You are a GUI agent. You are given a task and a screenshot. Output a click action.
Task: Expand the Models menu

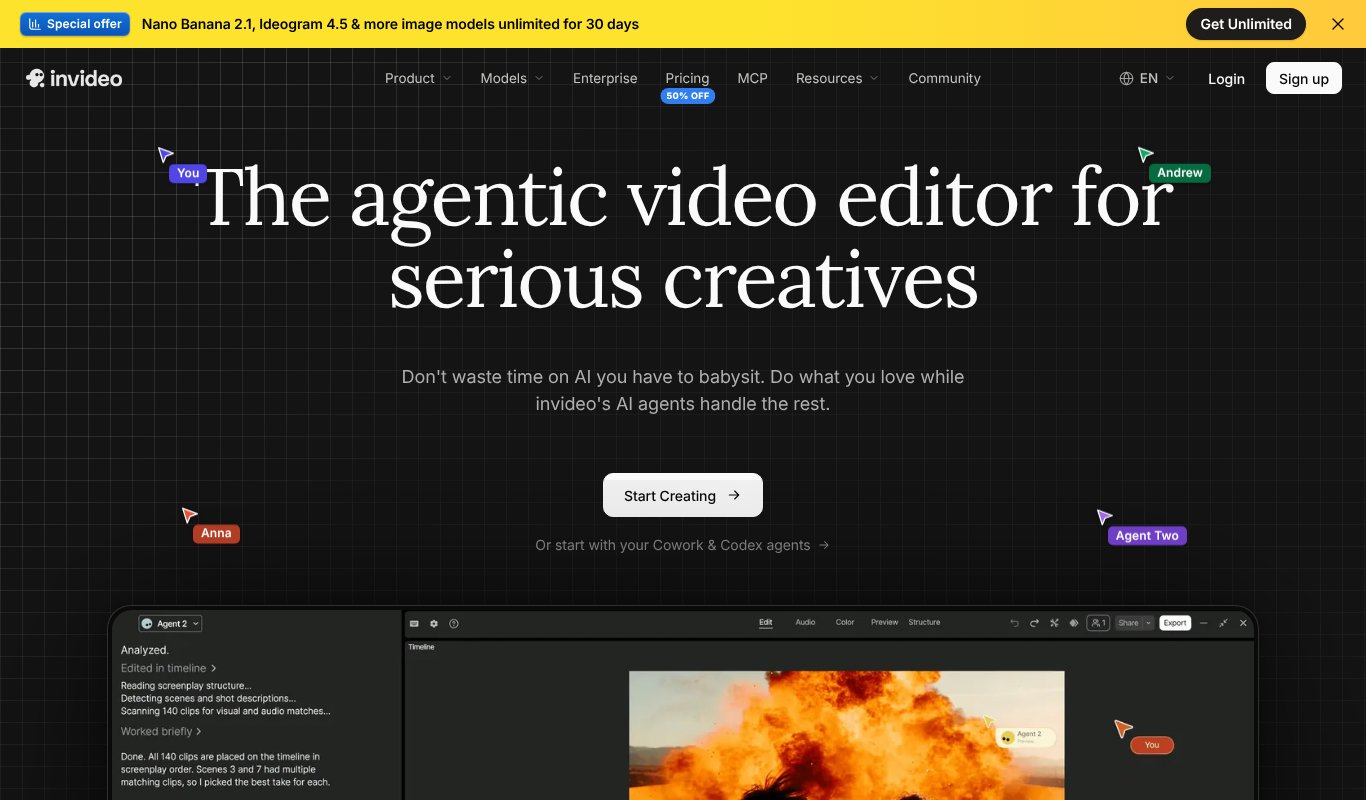[x=512, y=78]
